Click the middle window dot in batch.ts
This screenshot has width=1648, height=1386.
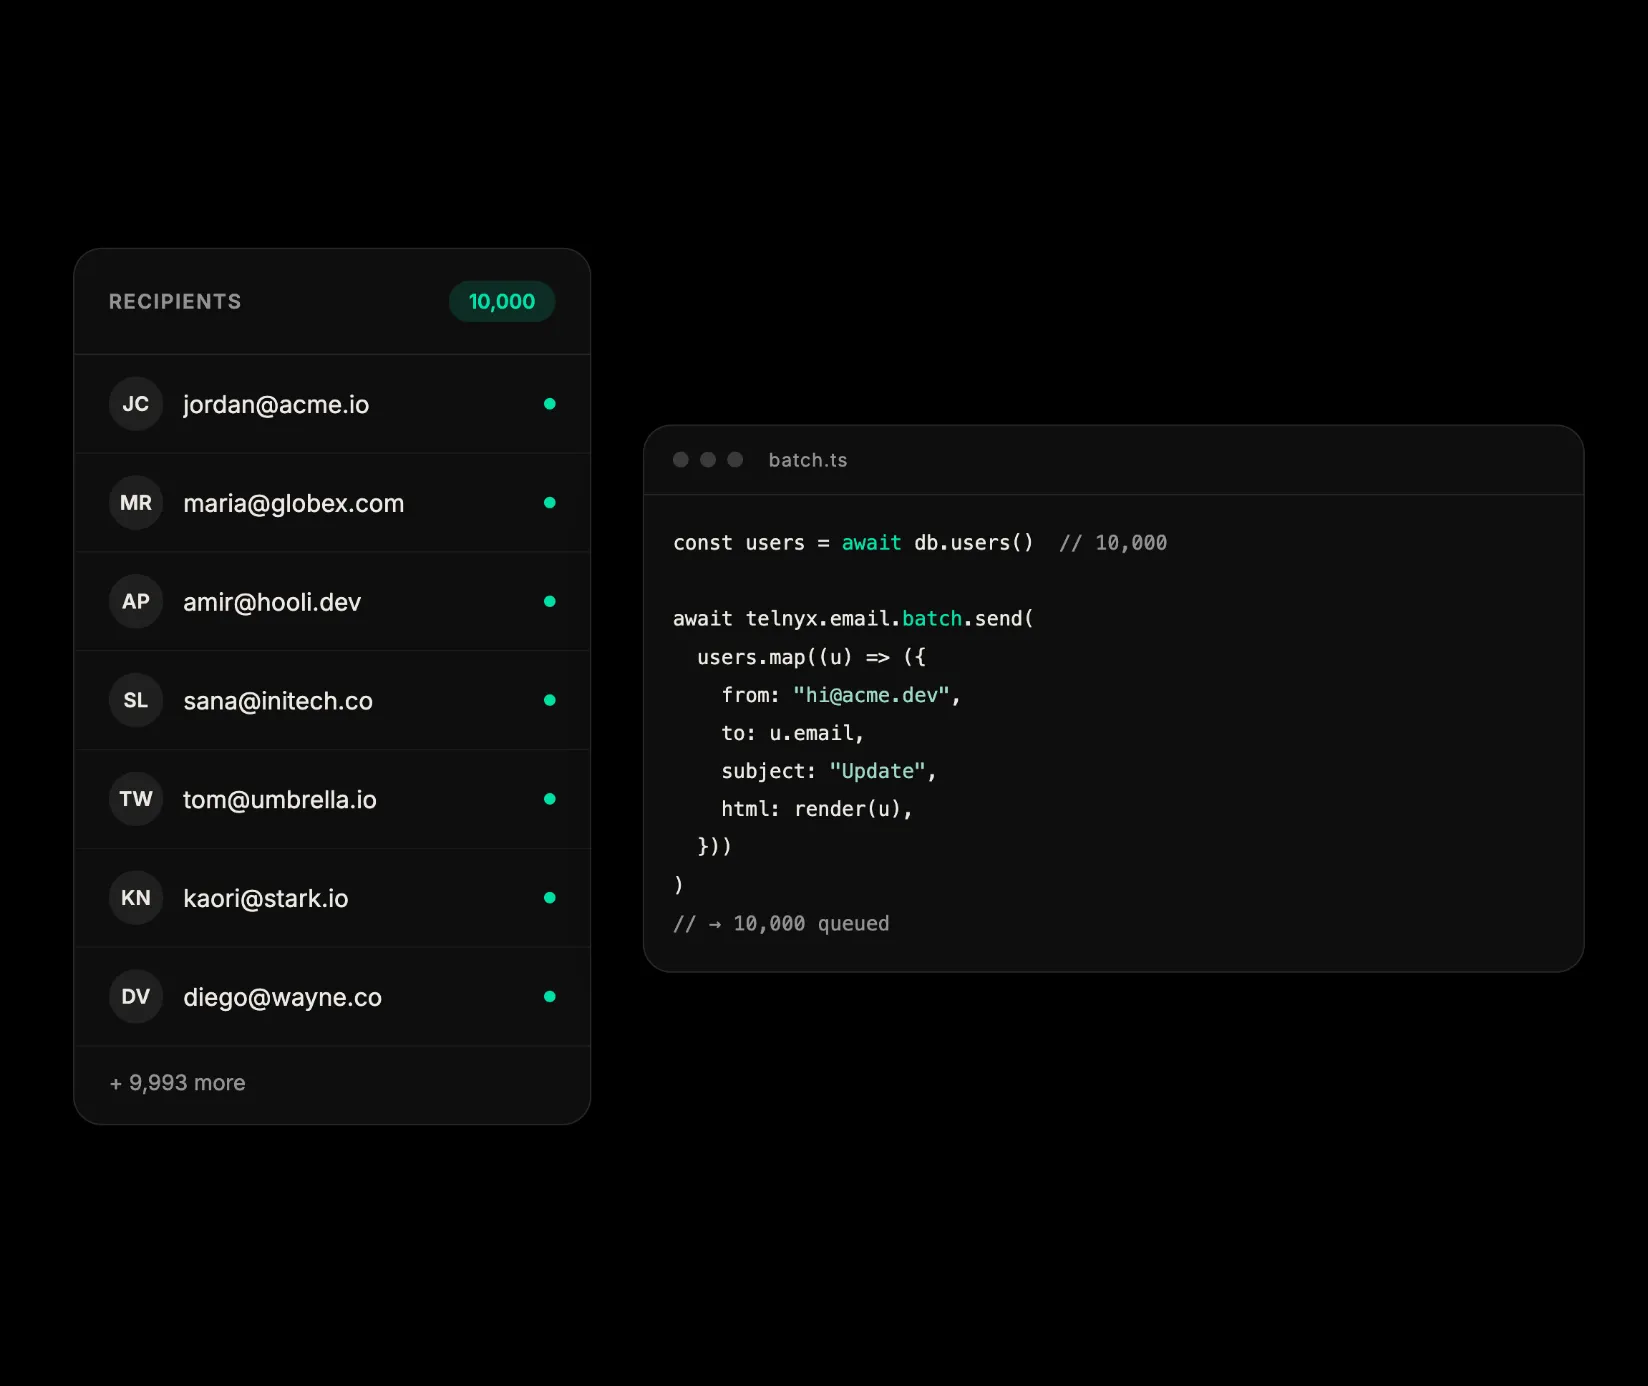[x=708, y=460]
